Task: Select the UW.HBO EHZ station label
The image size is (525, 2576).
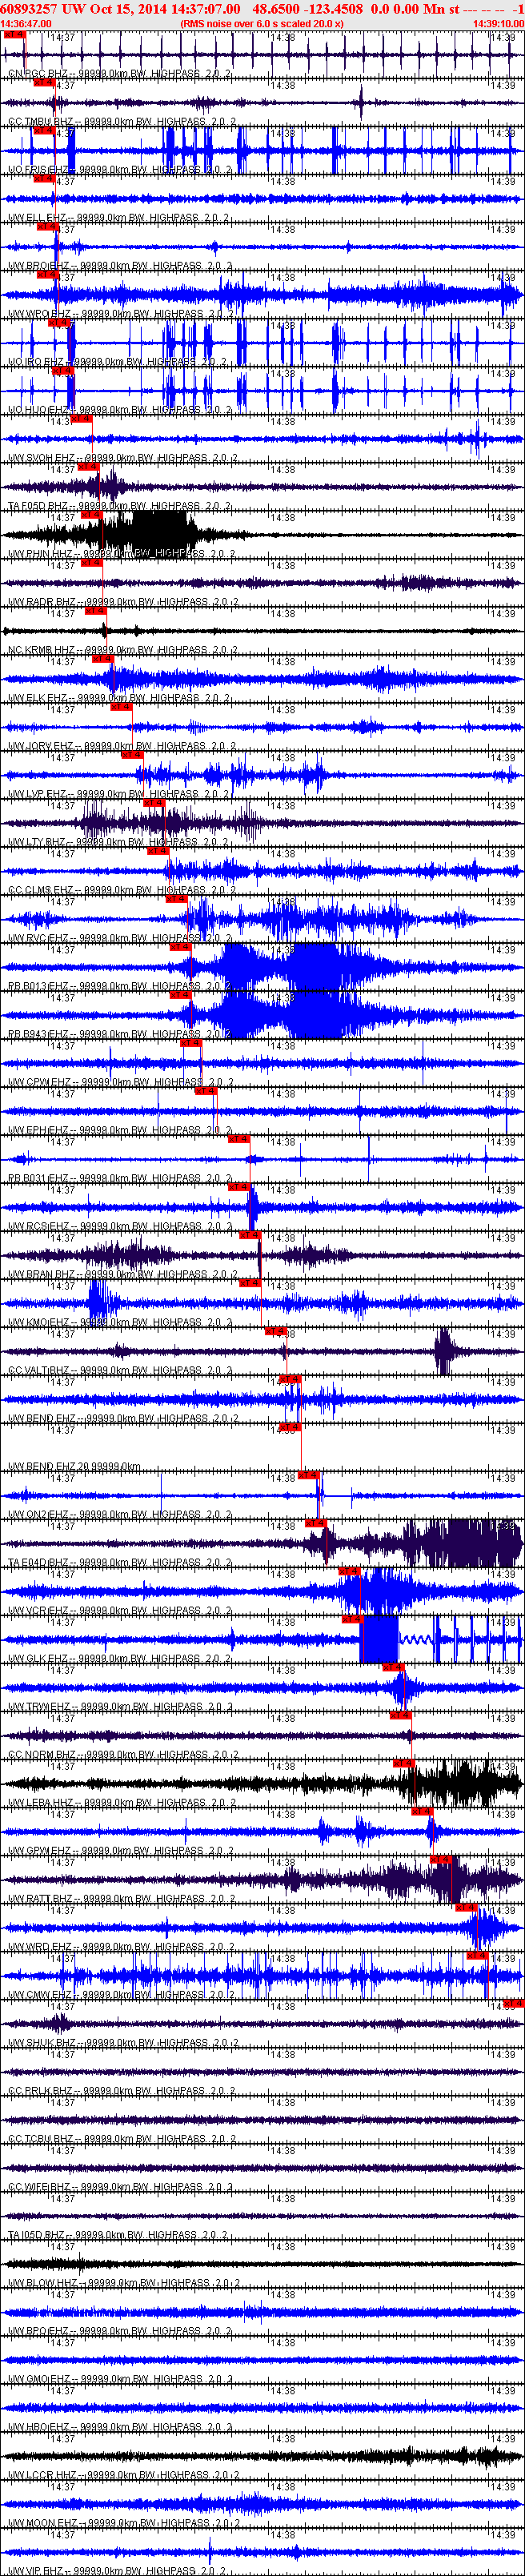Action: coord(120,2426)
